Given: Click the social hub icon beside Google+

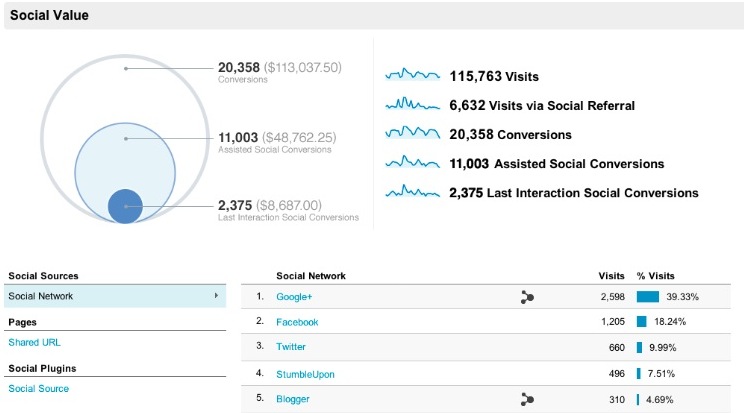Looking at the screenshot, I should pyautogui.click(x=527, y=297).
